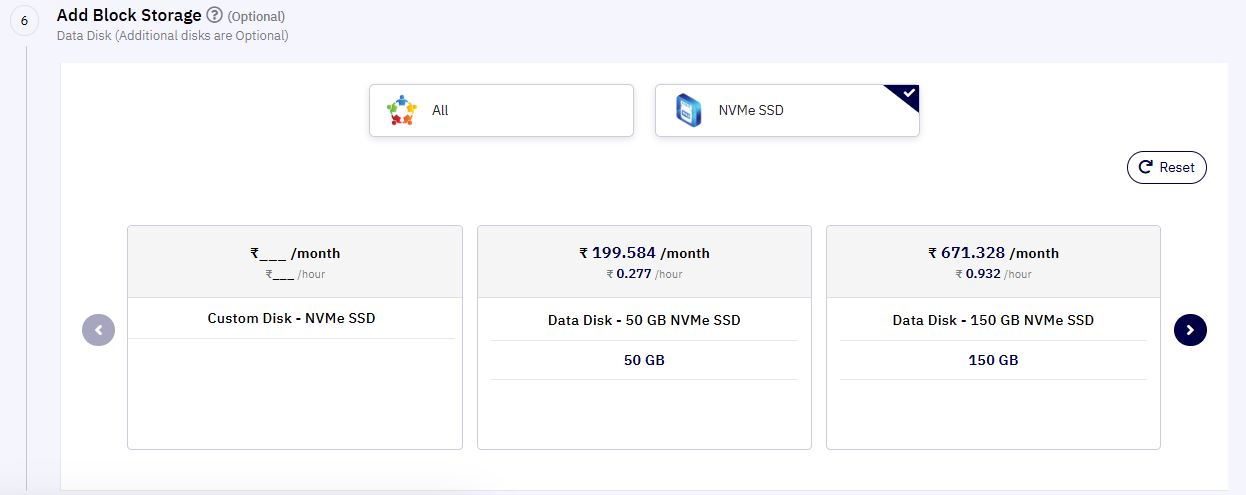Click the 50 GB size label
The width and height of the screenshot is (1246, 495).
[x=644, y=360]
